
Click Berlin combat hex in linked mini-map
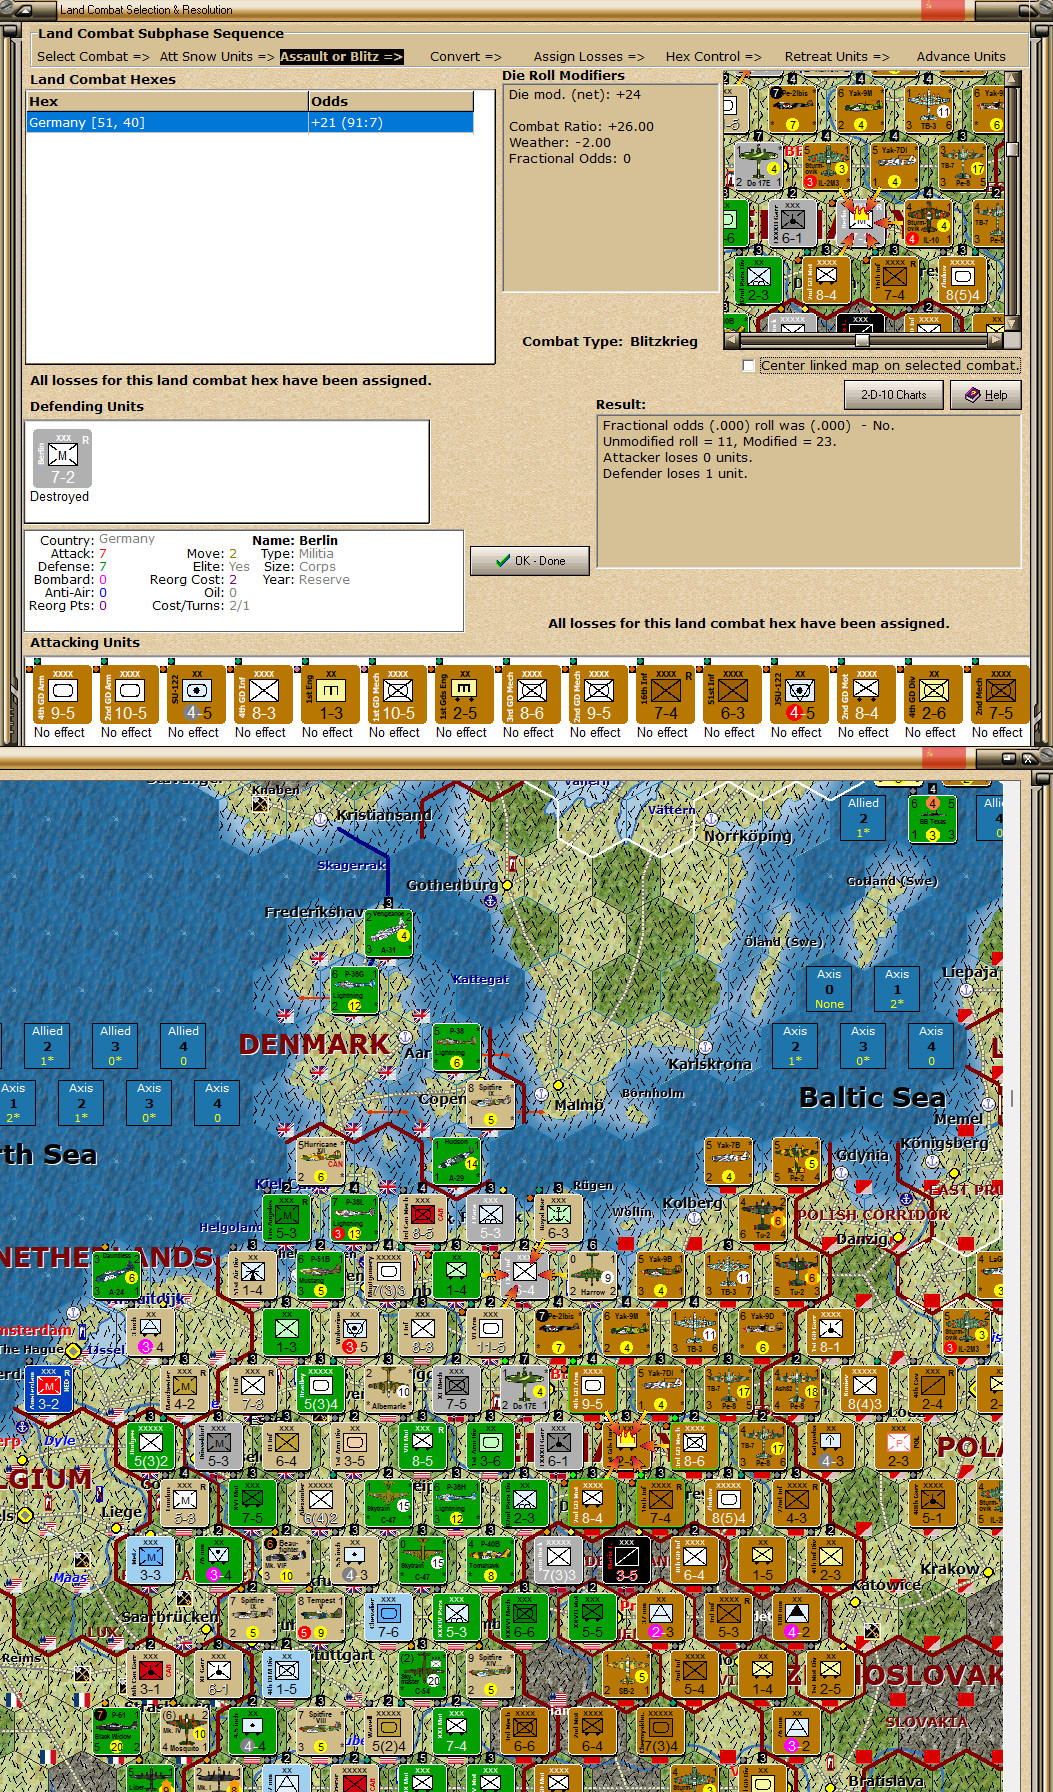click(860, 223)
